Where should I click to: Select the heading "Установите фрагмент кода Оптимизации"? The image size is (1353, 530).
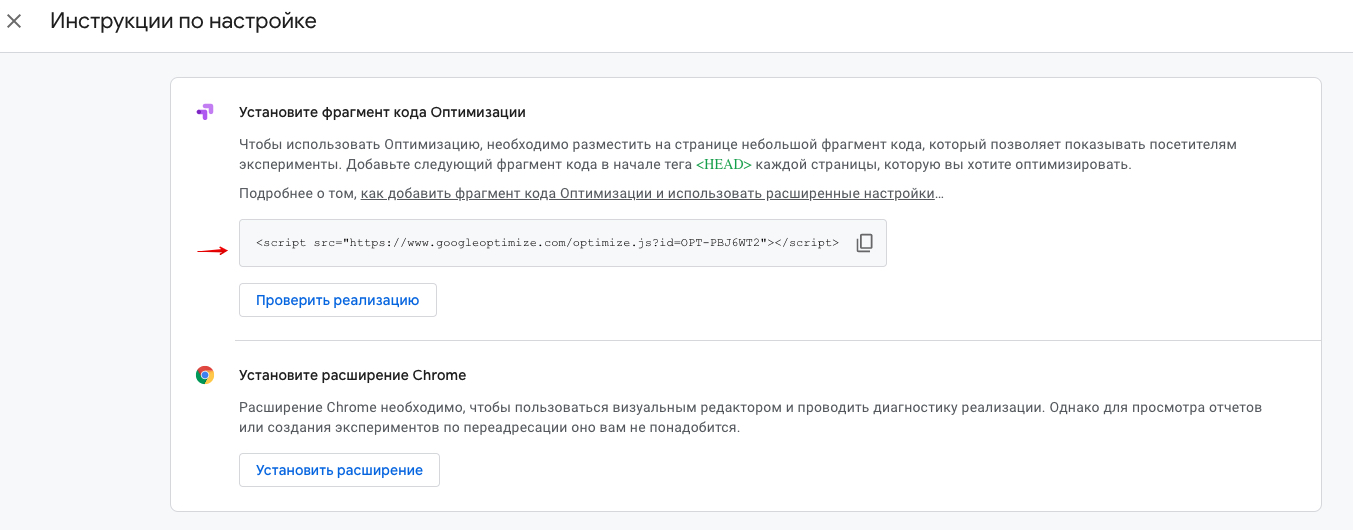382,112
